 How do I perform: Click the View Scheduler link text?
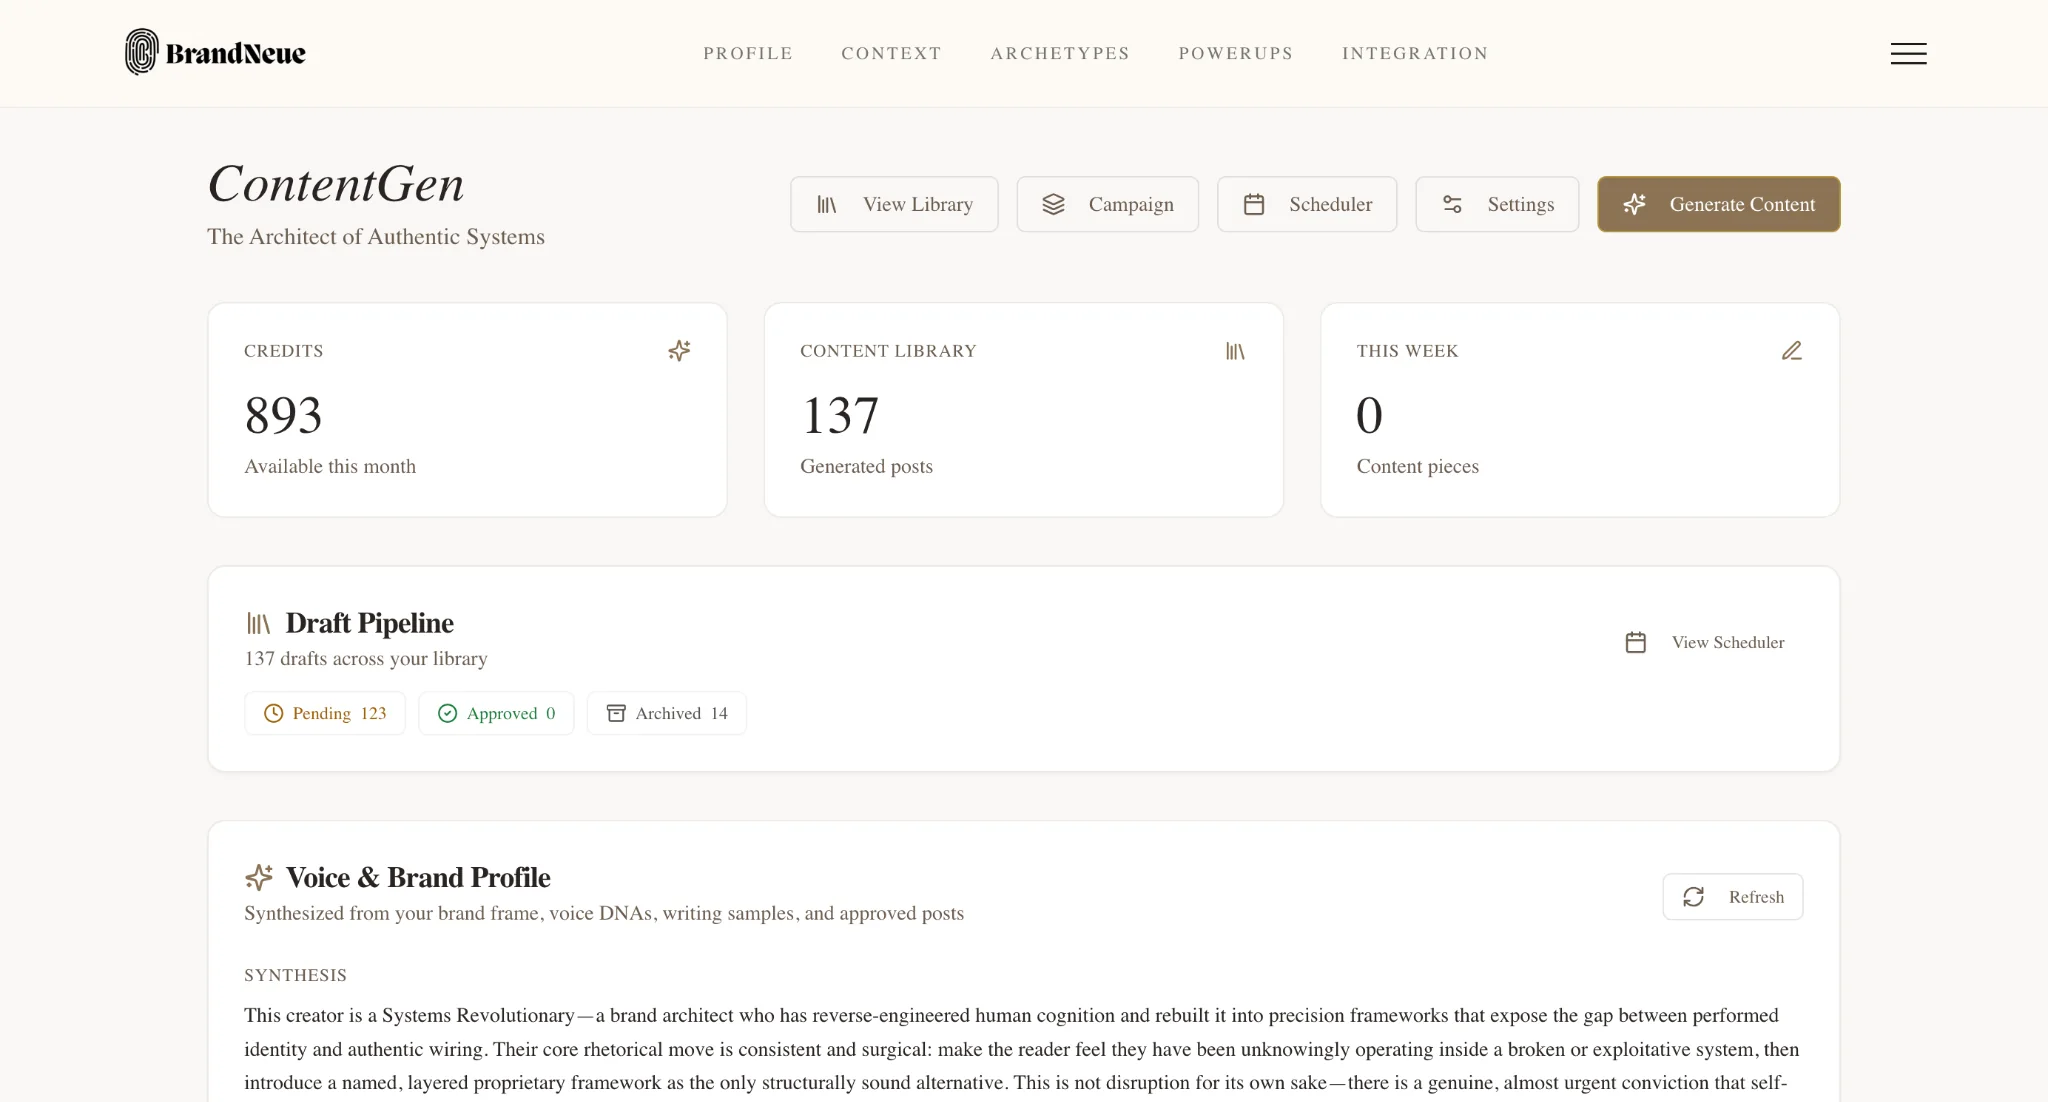pos(1728,642)
